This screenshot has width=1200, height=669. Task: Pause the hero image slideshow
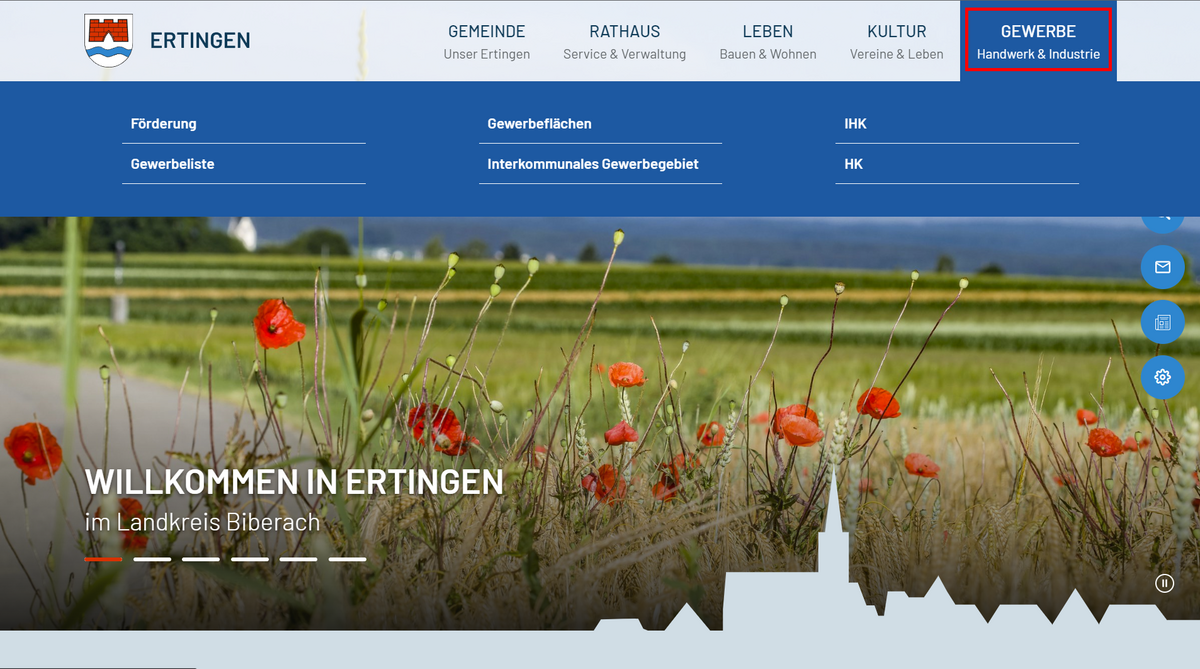tap(1164, 583)
